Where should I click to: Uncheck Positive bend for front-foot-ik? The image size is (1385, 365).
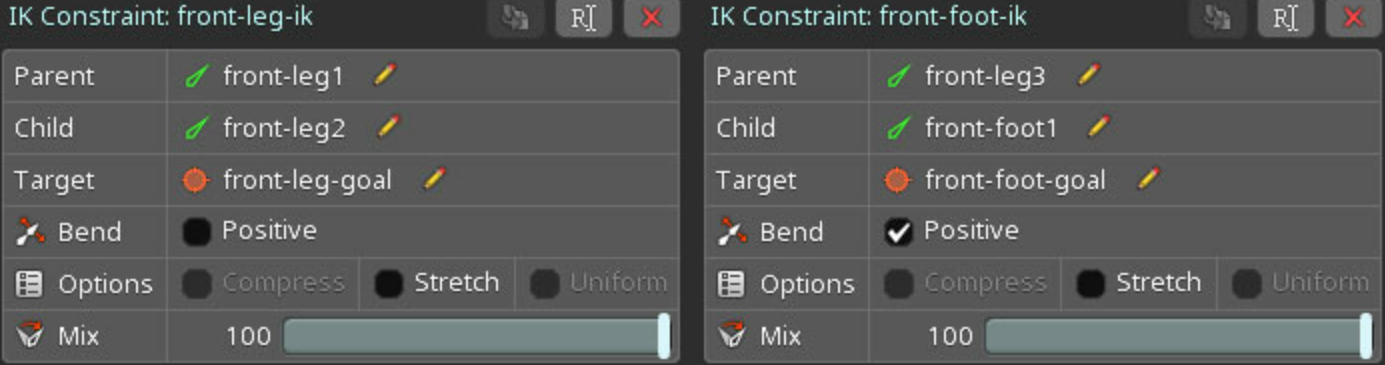click(x=899, y=232)
